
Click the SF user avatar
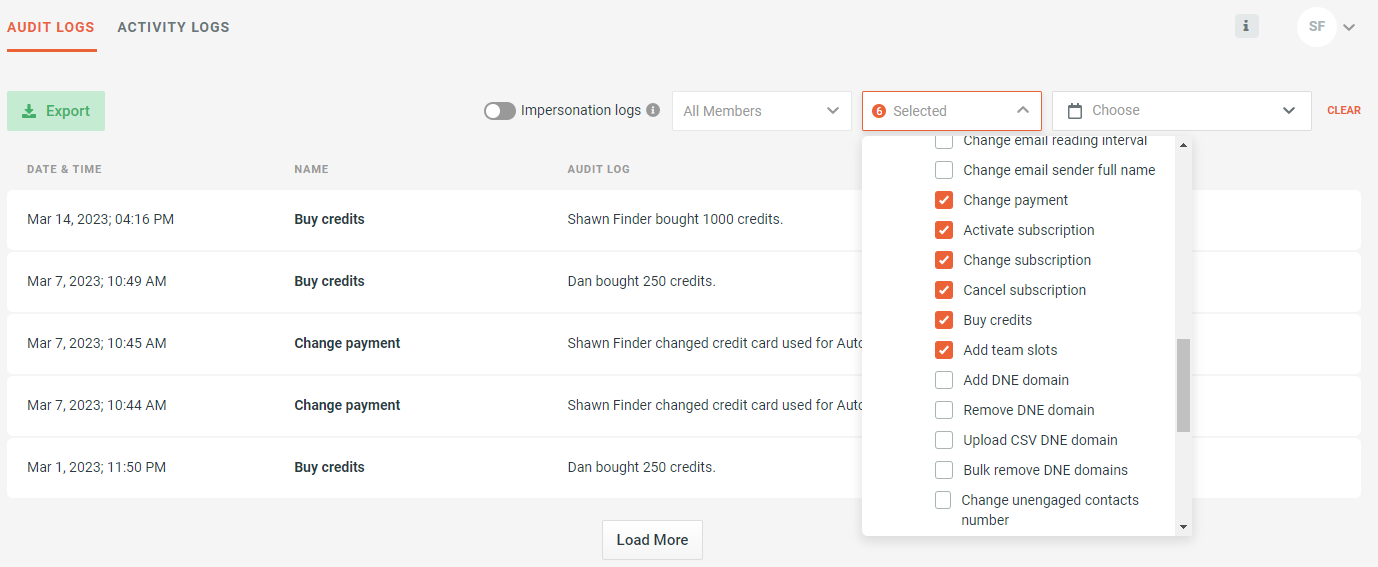coord(1317,27)
